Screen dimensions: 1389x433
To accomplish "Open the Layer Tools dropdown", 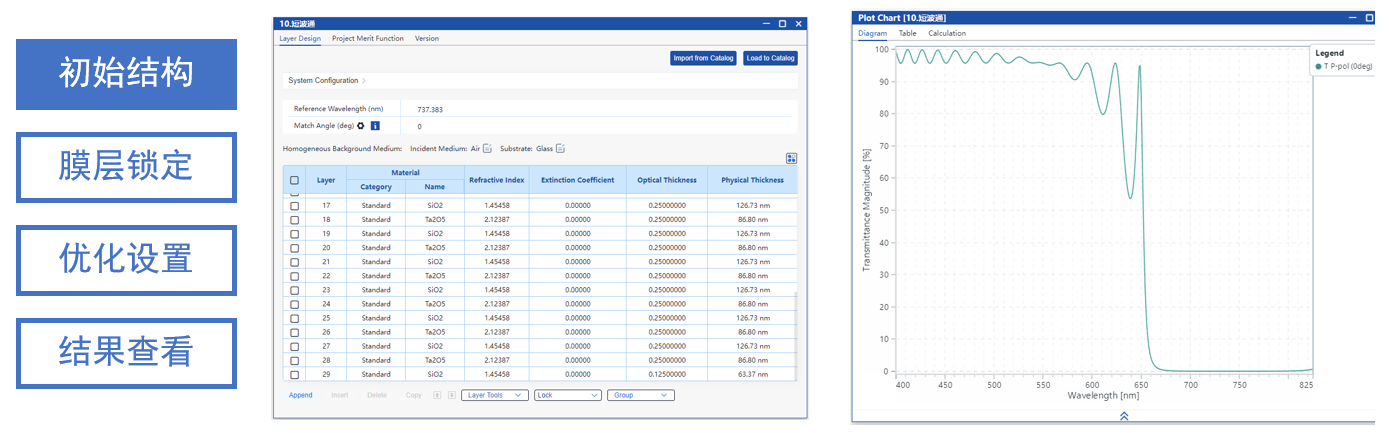I will coord(494,396).
